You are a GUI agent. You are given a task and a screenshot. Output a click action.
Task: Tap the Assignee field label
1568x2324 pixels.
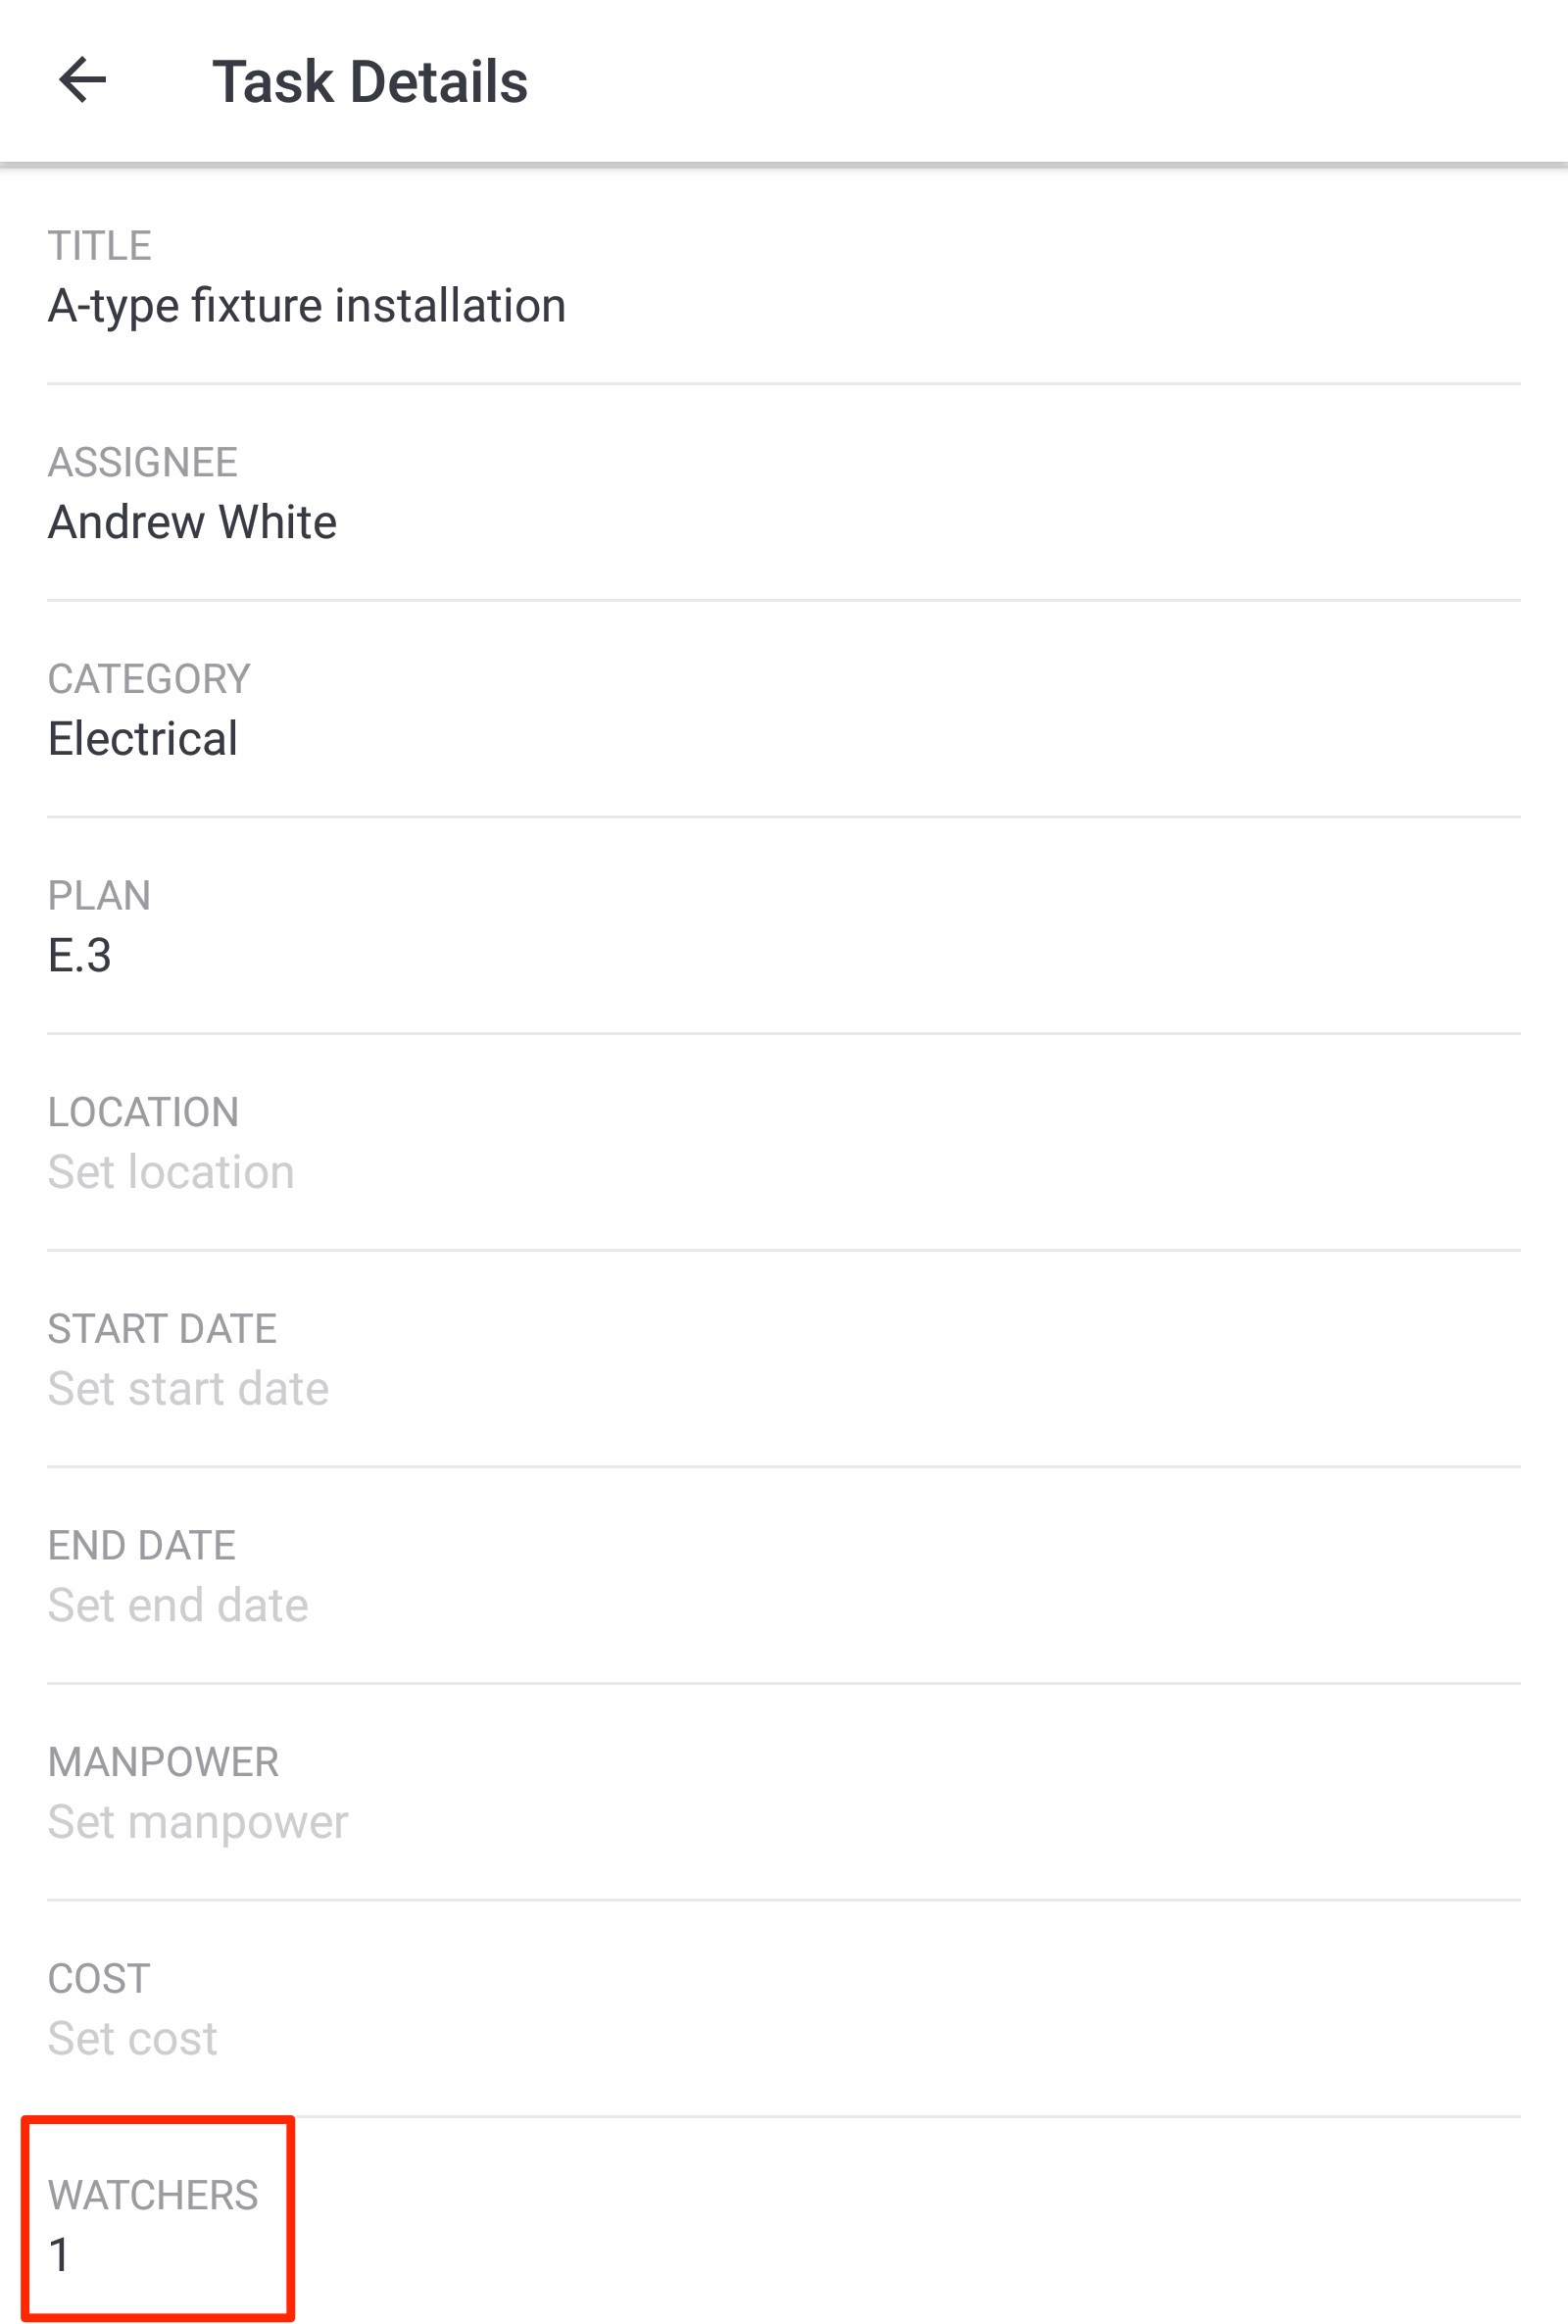pyautogui.click(x=144, y=461)
